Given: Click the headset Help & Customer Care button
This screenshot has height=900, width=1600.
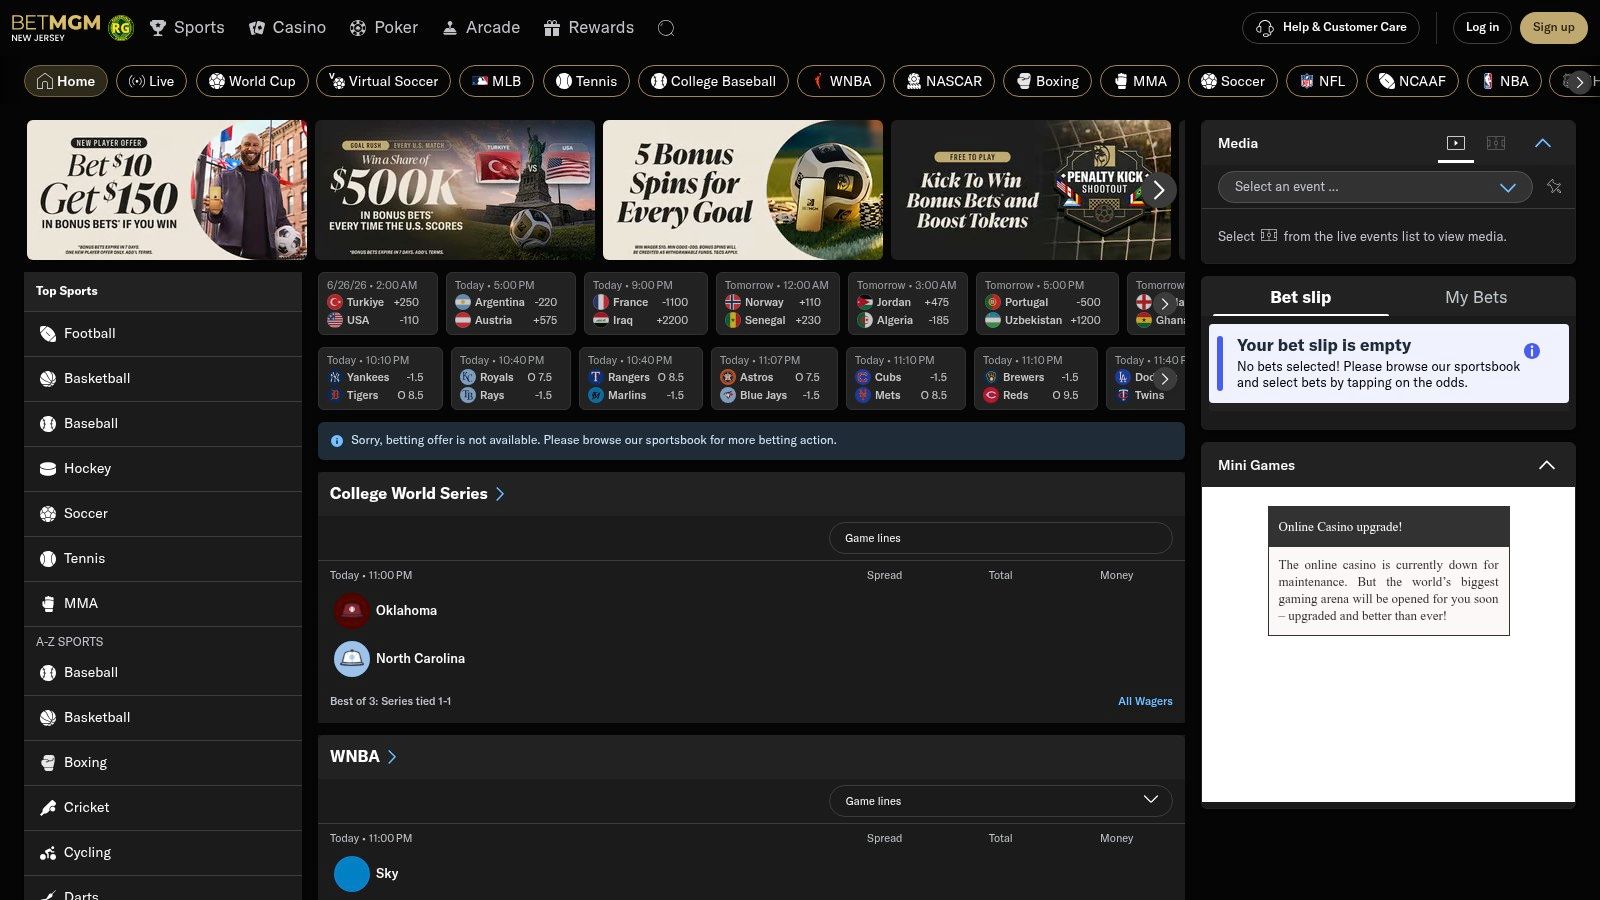Looking at the screenshot, I should pyautogui.click(x=1333, y=28).
